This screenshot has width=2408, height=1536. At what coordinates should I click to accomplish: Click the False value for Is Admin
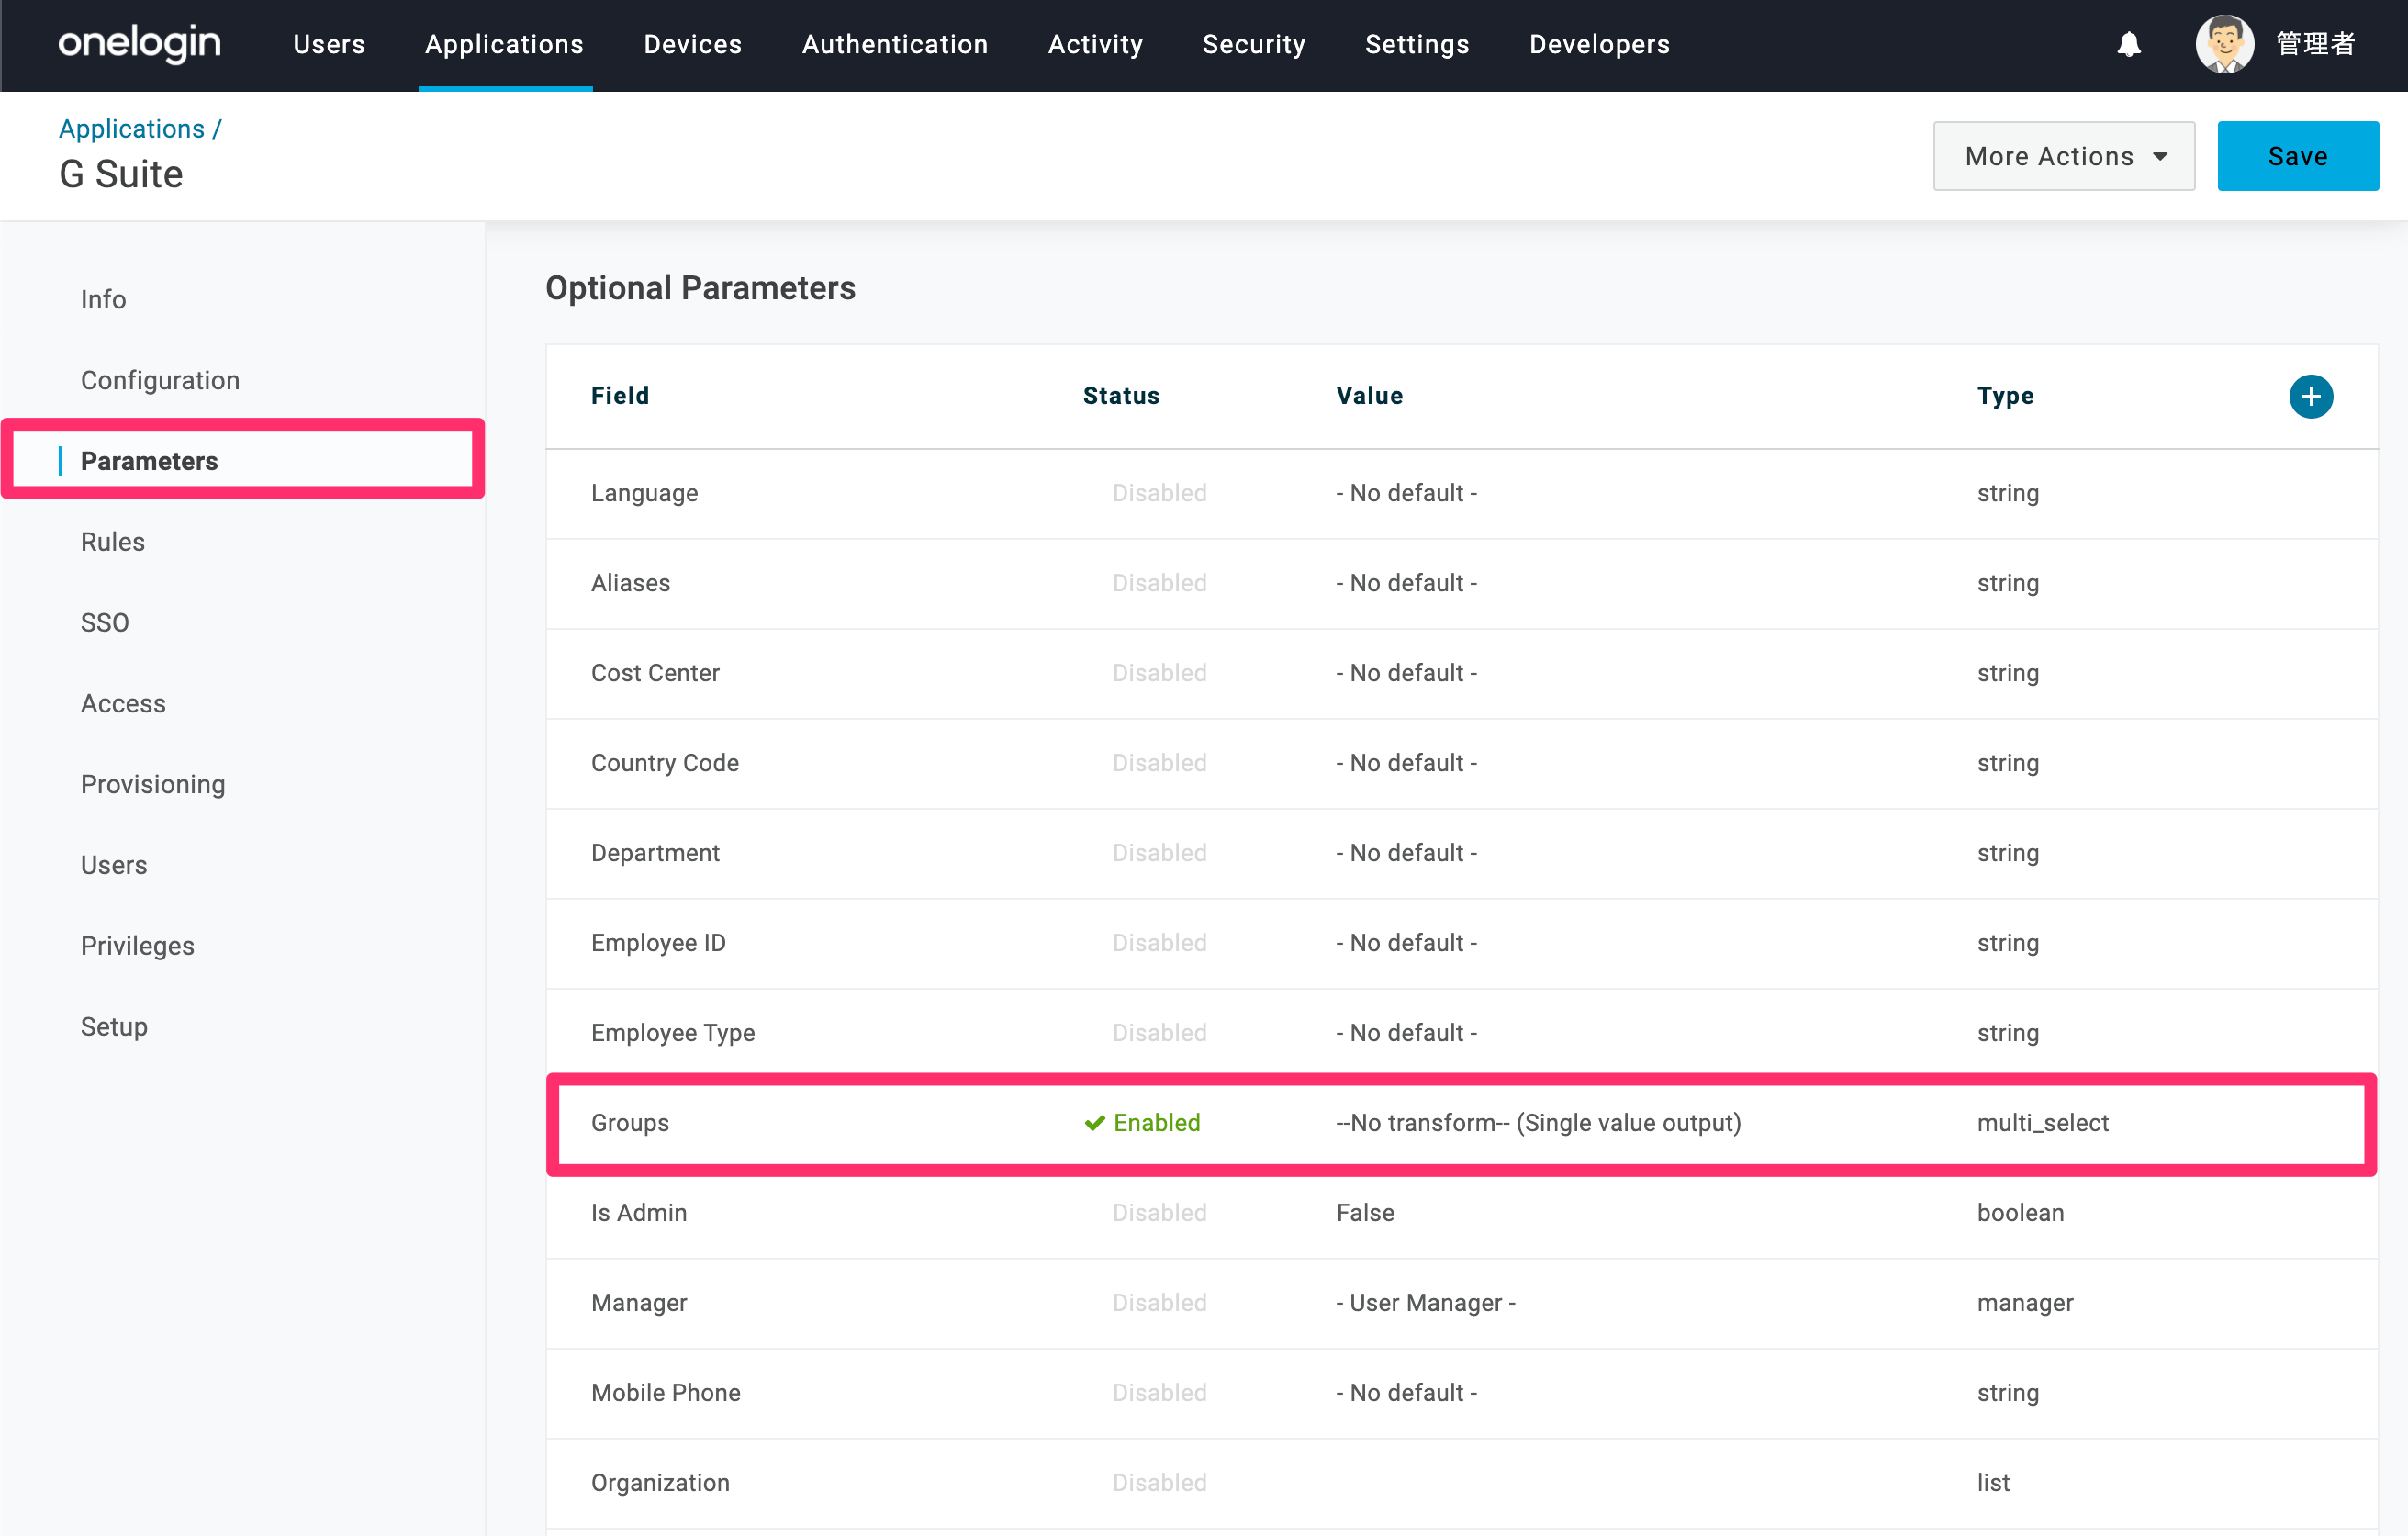1365,1213
